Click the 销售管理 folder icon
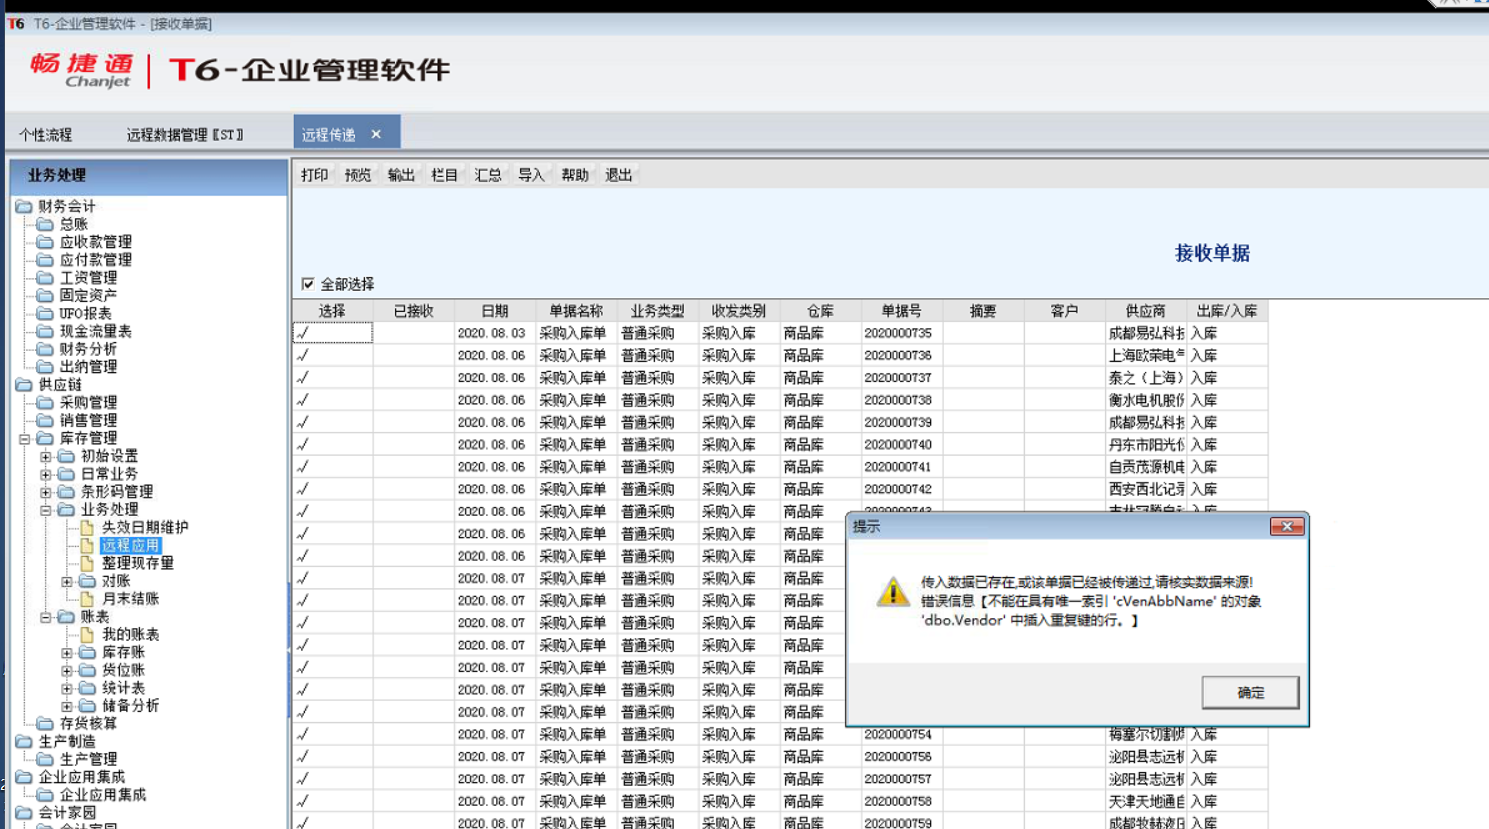1489x829 pixels. (x=45, y=420)
